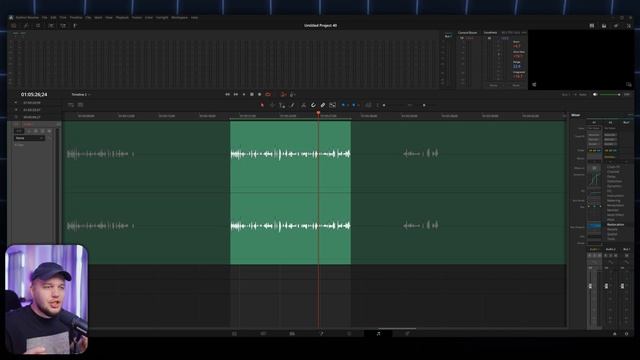Switch to the Edit page icon
This screenshot has width=640, height=360.
click(292, 333)
